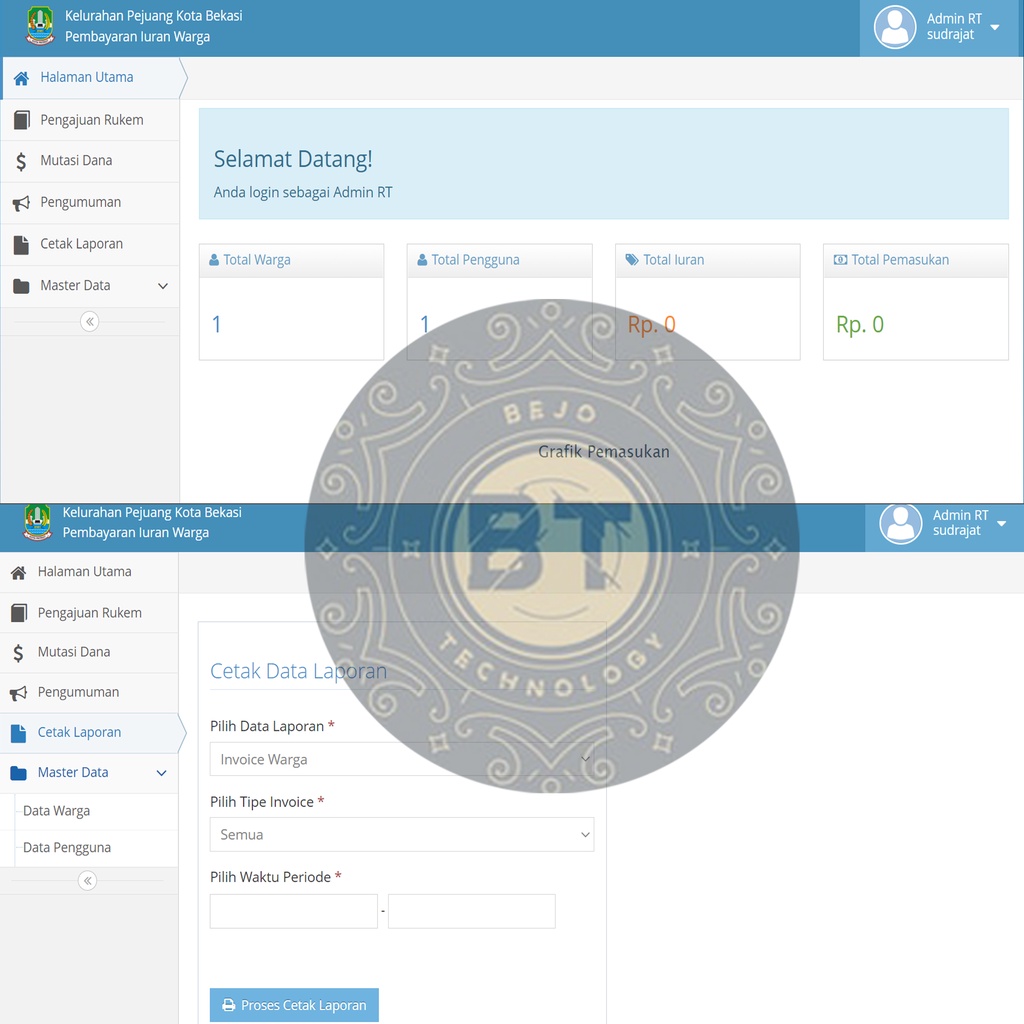1024x1024 pixels.
Task: Click the period start date field
Action: pos(294,911)
